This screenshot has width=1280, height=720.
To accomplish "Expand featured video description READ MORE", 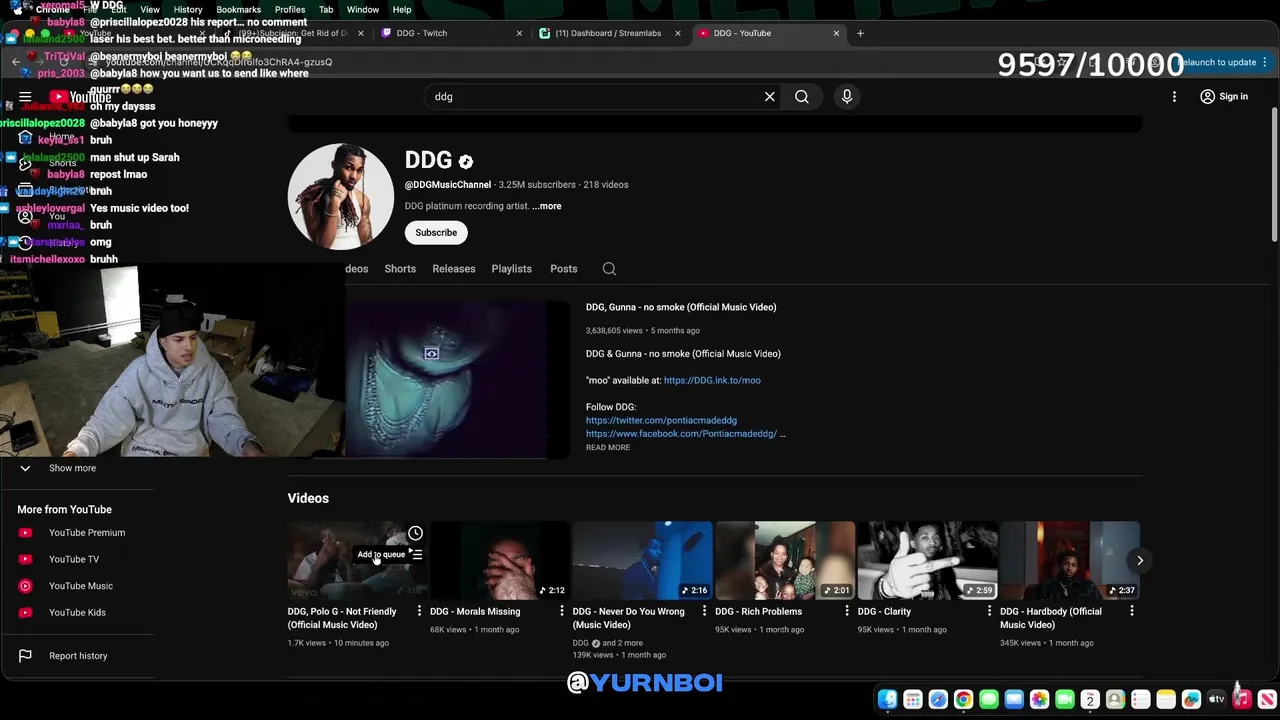I will [608, 447].
